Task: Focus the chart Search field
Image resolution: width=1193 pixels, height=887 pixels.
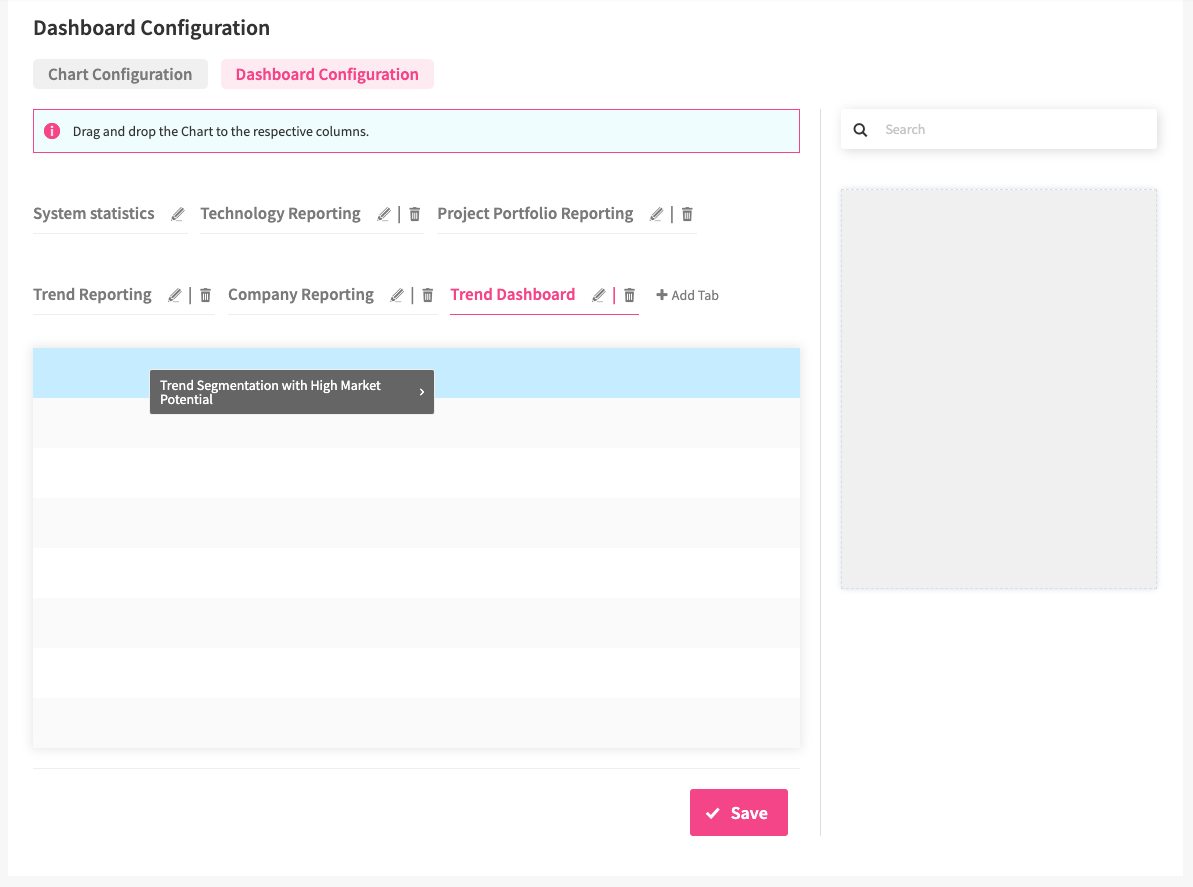Action: pos(1010,130)
